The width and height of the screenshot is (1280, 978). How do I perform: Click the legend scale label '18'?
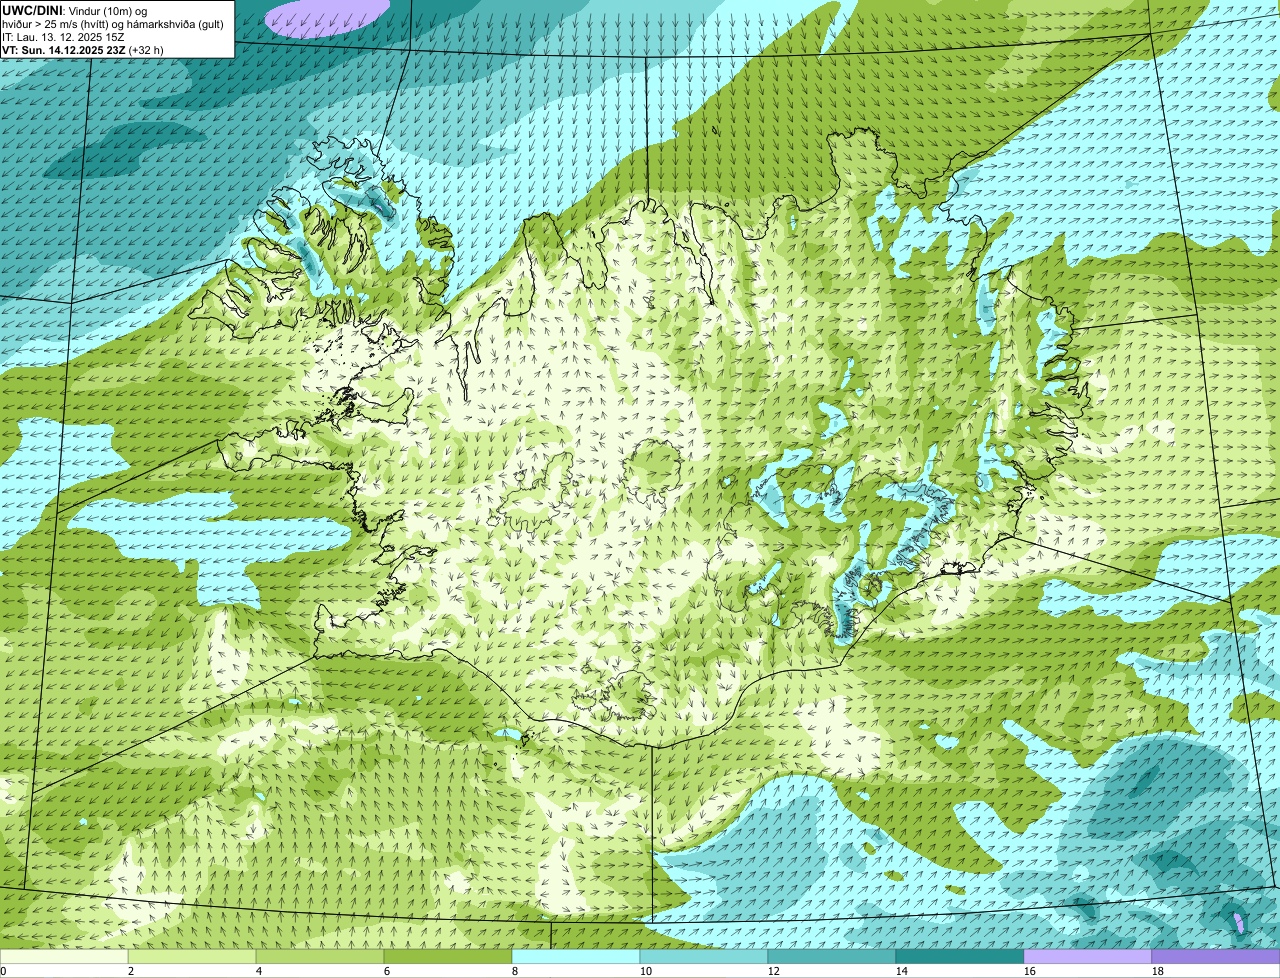(x=1158, y=971)
